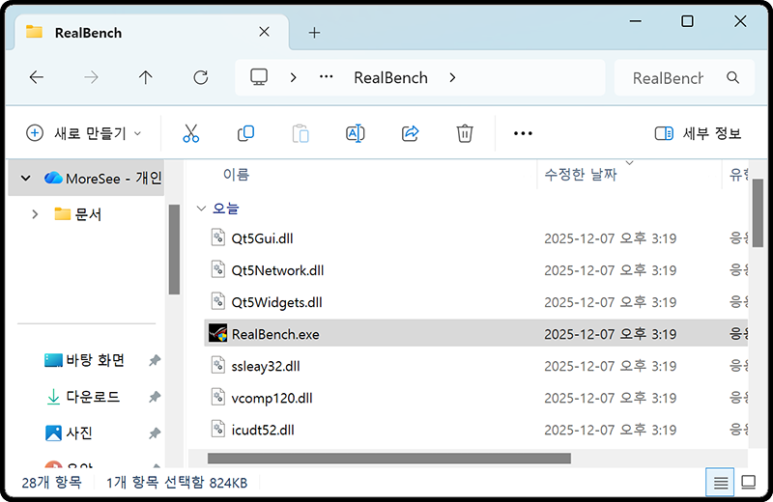Click the Qt5Gui.dll file icon

(x=218, y=237)
